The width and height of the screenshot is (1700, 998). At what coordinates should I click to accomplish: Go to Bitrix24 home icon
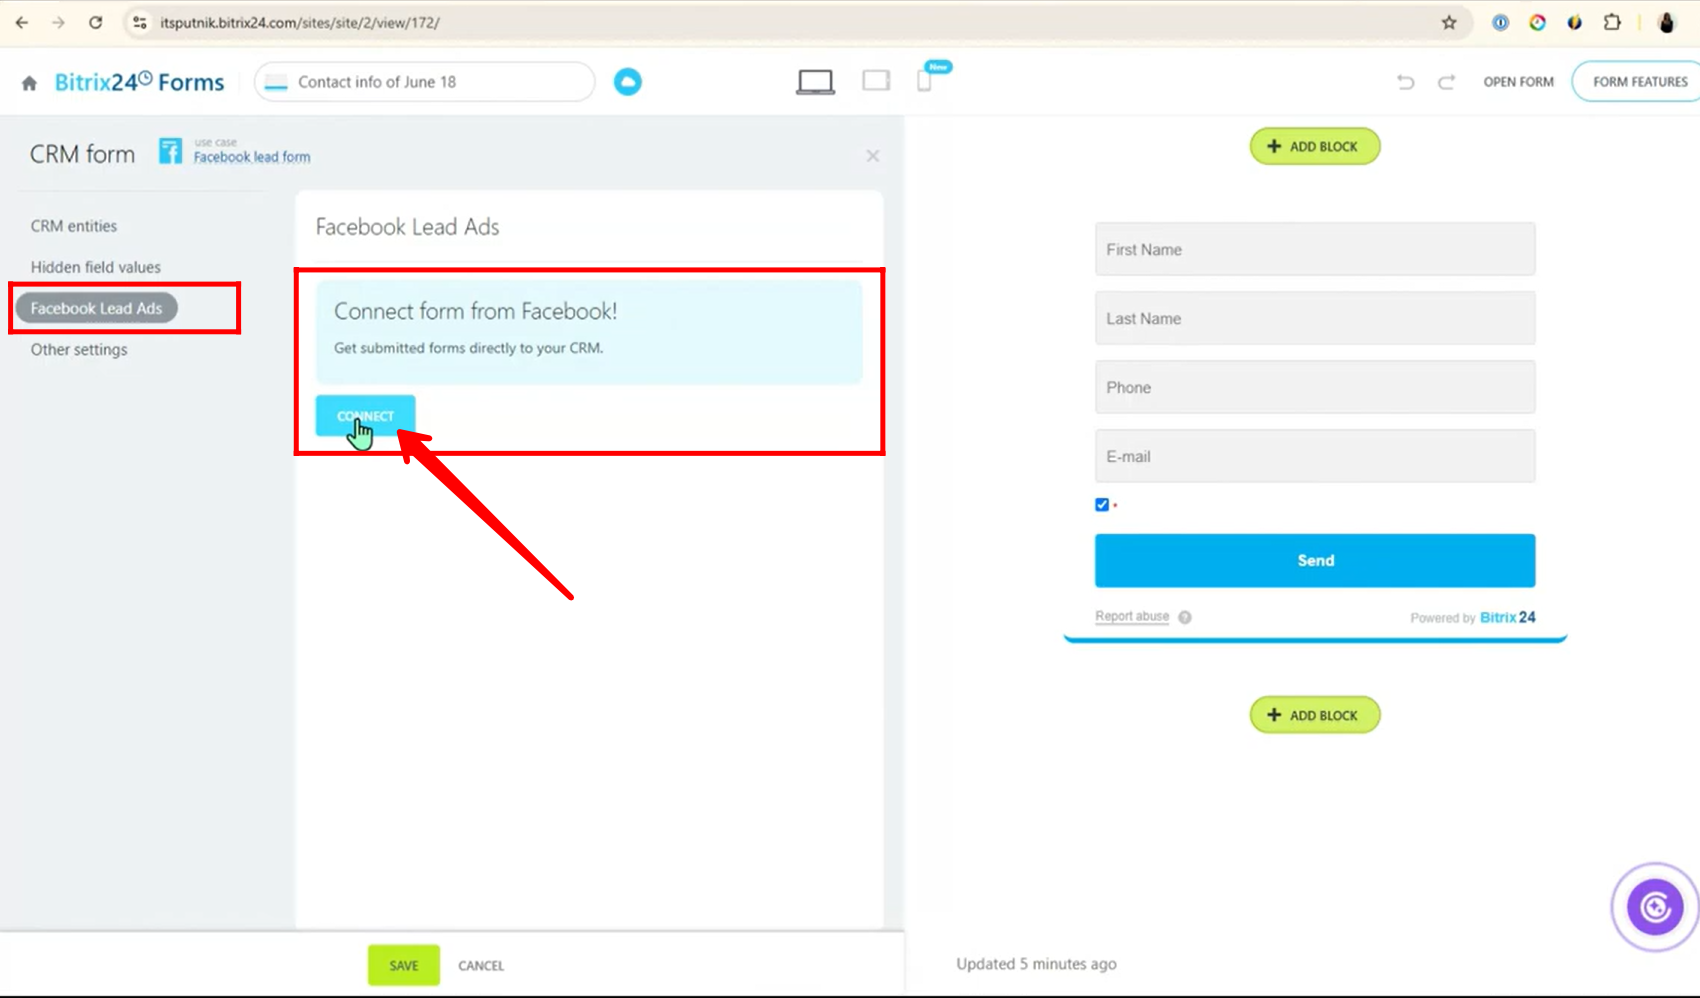29,83
